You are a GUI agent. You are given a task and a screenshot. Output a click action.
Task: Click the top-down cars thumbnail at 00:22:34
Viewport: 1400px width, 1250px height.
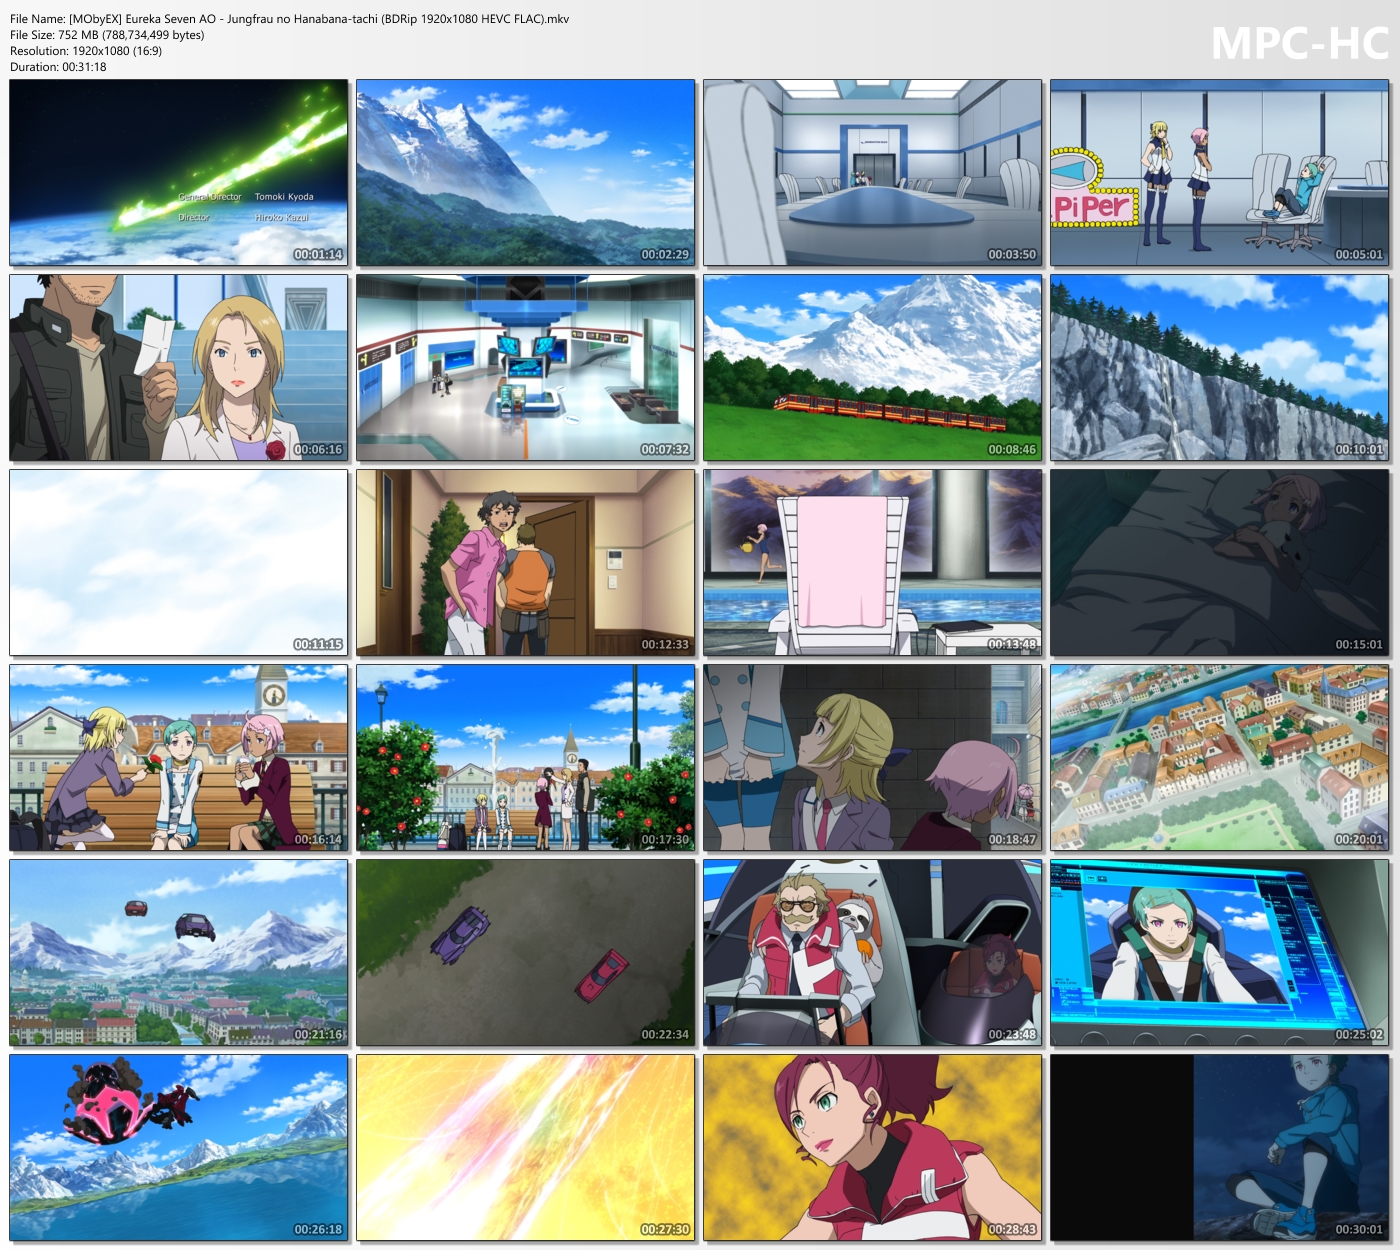click(x=526, y=952)
